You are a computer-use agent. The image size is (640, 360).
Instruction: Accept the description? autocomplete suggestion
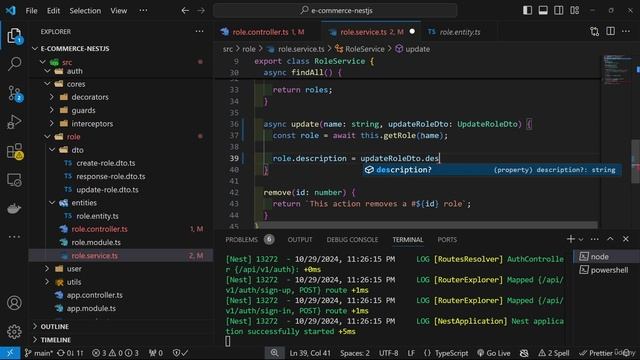[491, 170]
